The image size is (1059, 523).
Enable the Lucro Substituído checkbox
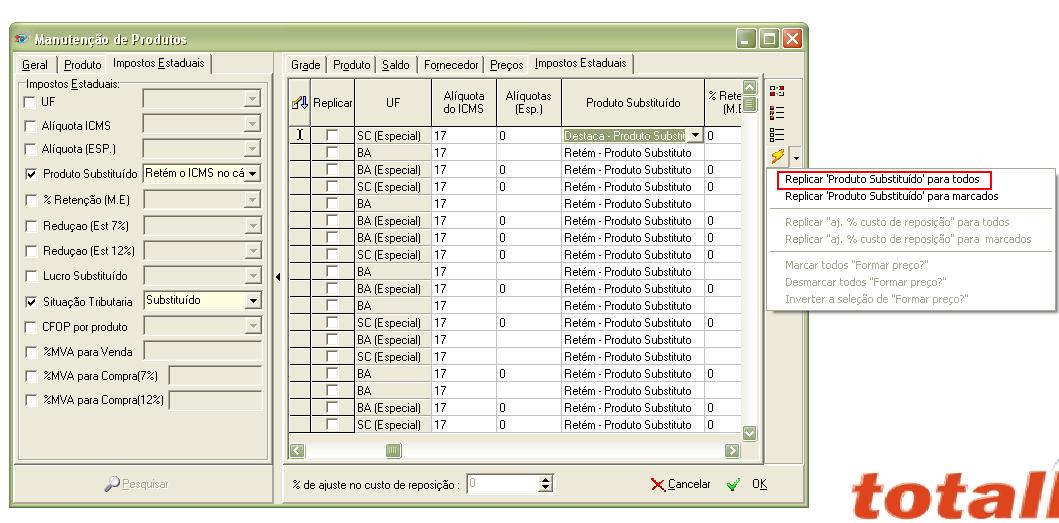point(31,276)
